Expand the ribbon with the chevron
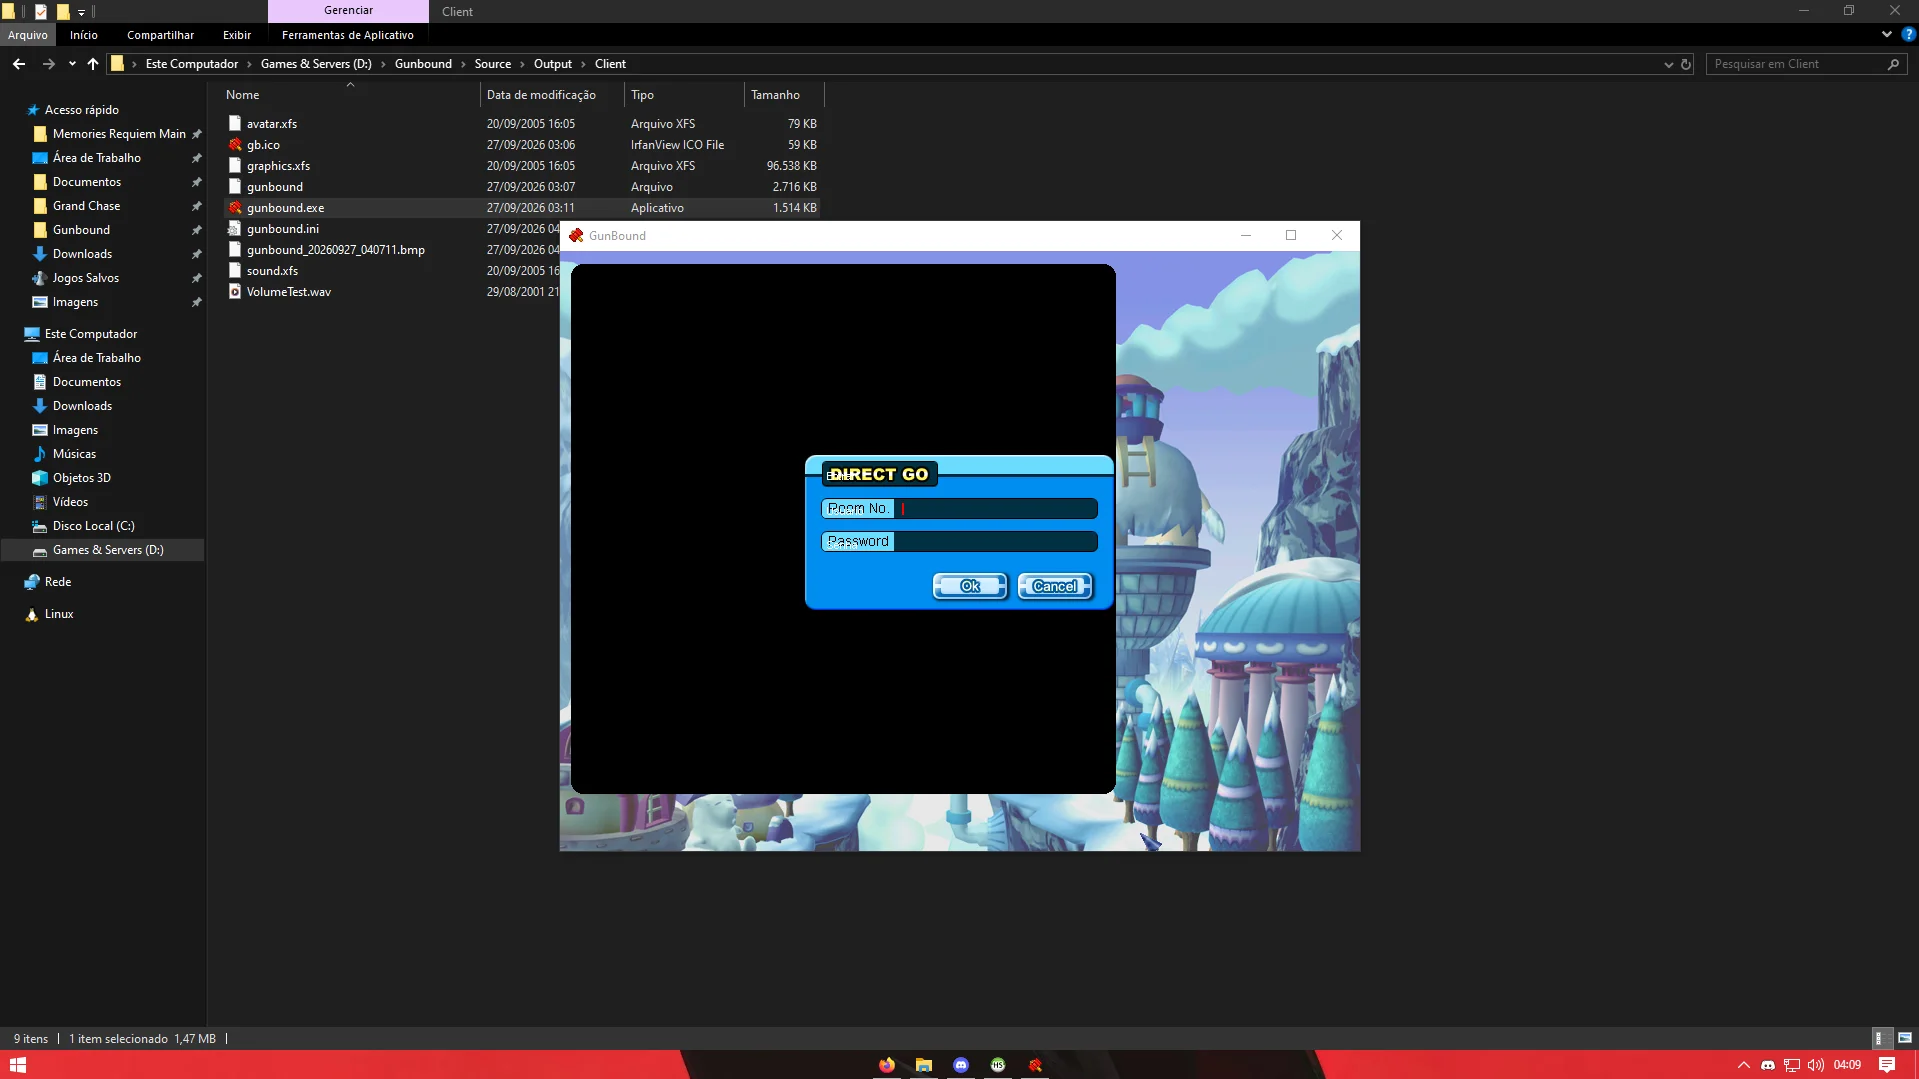 1887,34
